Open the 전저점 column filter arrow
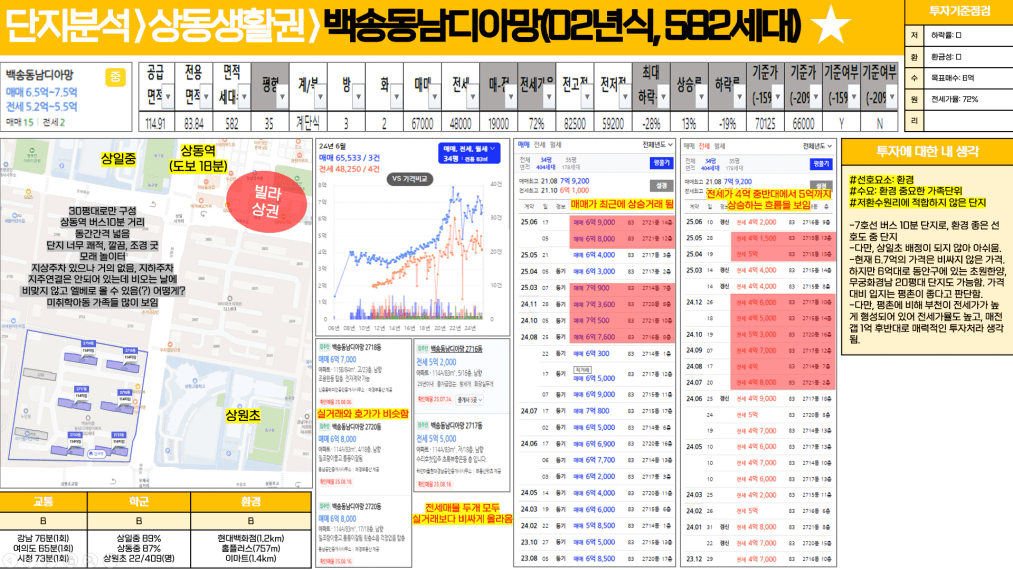The height and width of the screenshot is (570, 1013). pos(625,97)
